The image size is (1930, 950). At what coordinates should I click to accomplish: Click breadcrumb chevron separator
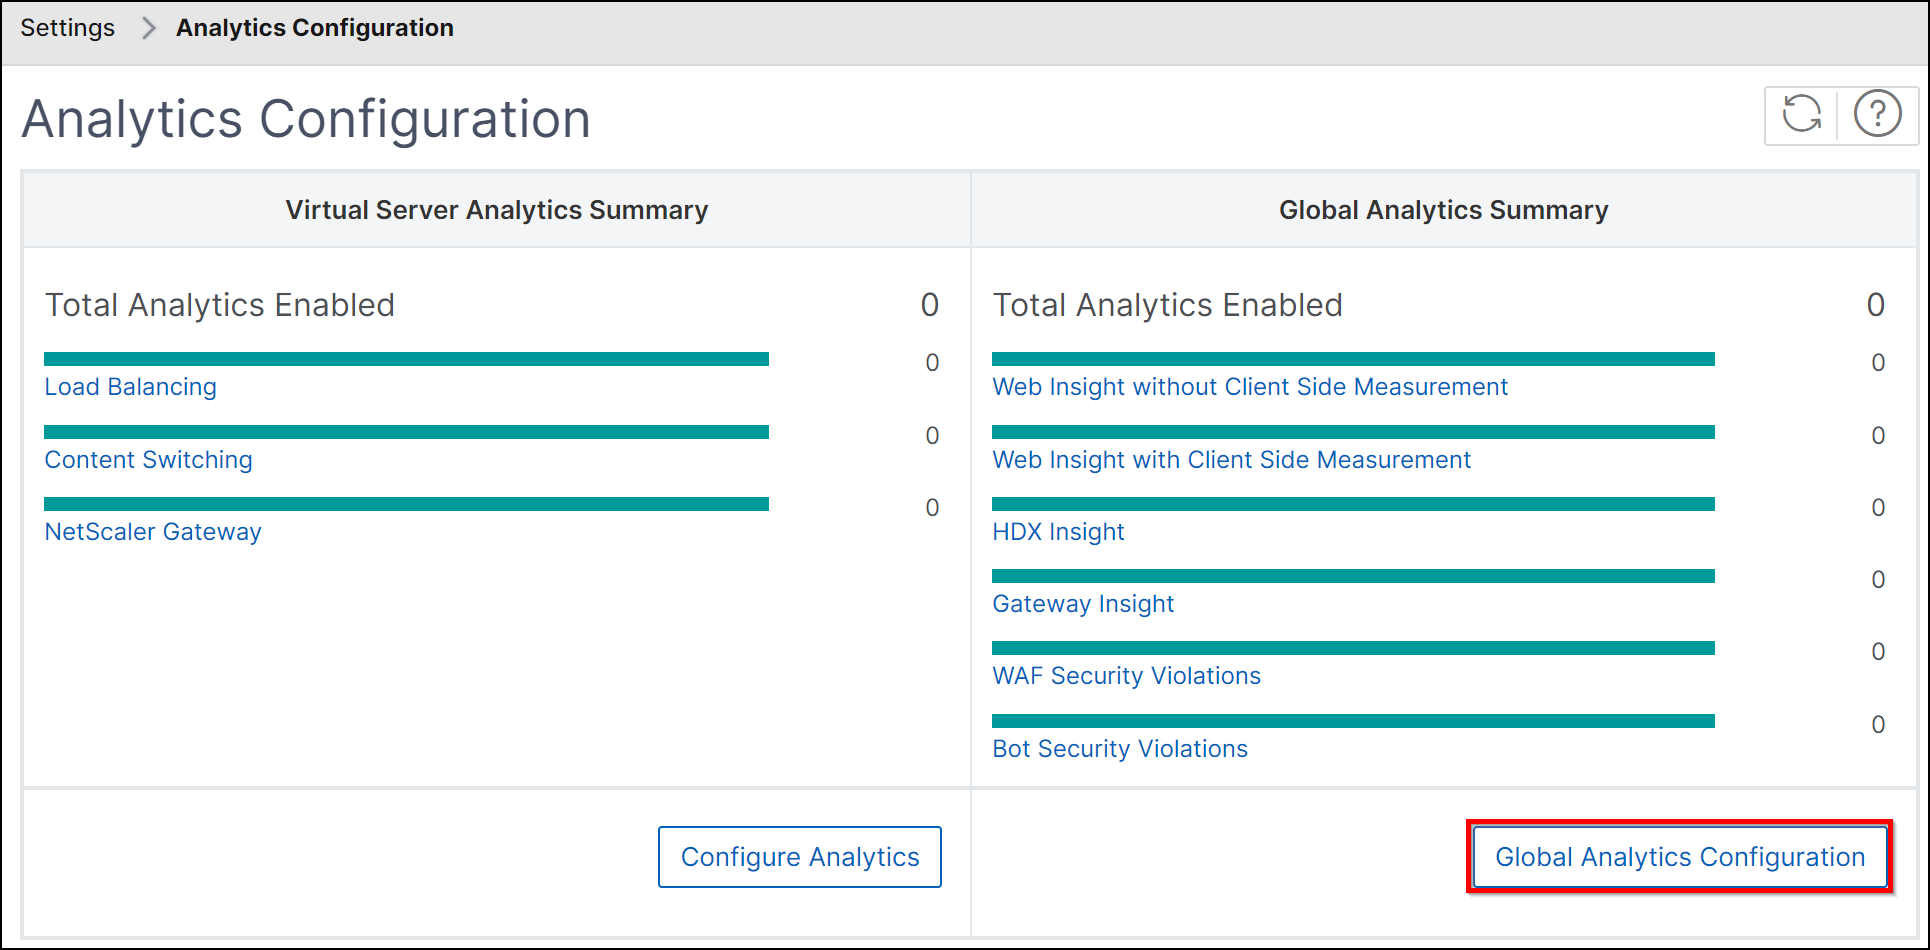point(148,28)
